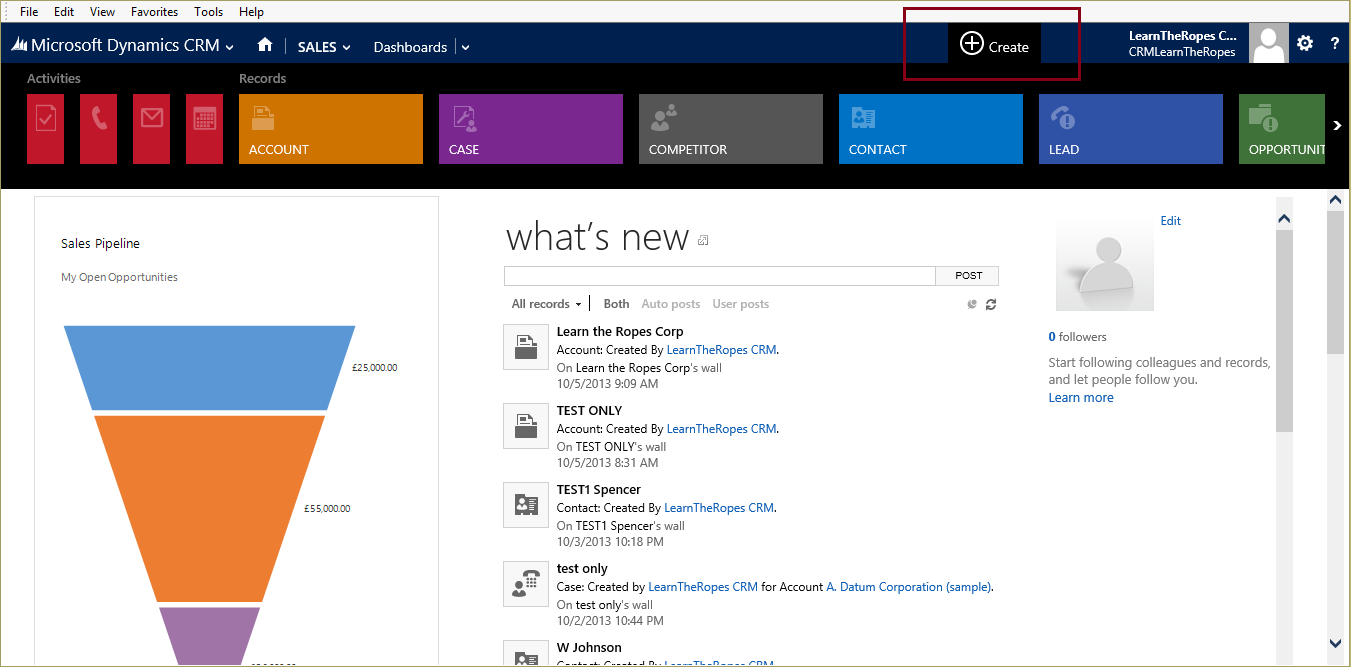Click the Create plus icon
The width and height of the screenshot is (1351, 667).
coord(972,45)
